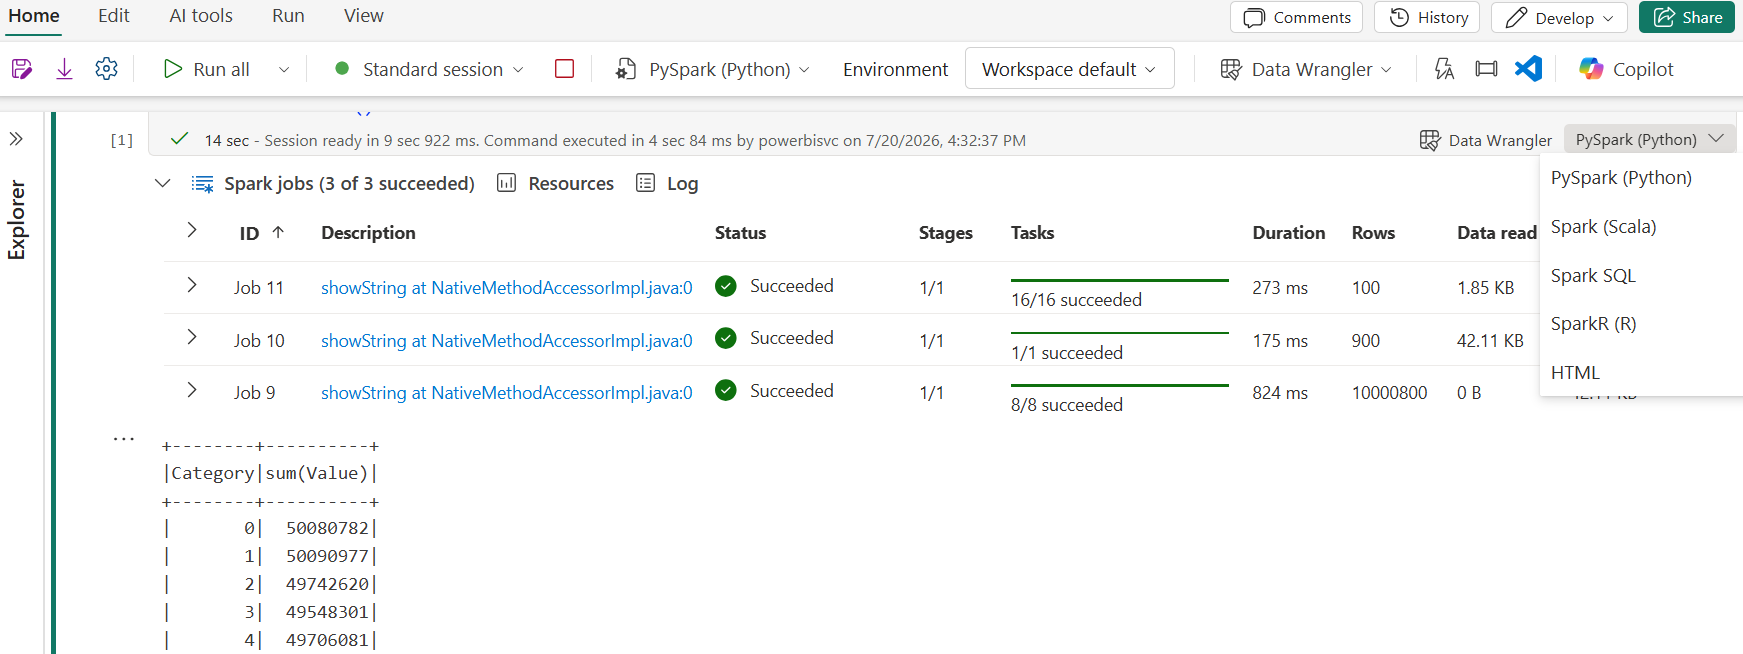Expand Job 11 row details
This screenshot has height=654, width=1743.
(191, 285)
